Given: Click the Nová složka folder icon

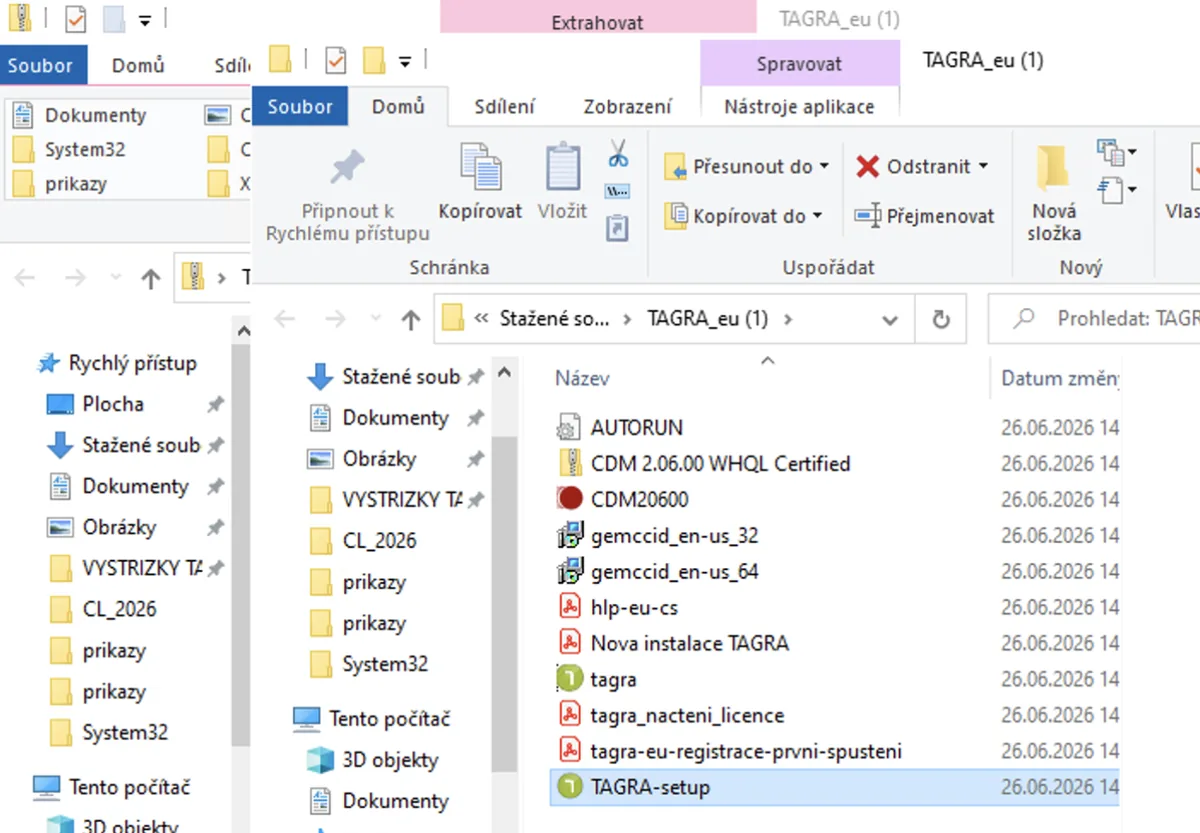Looking at the screenshot, I should 1054,167.
